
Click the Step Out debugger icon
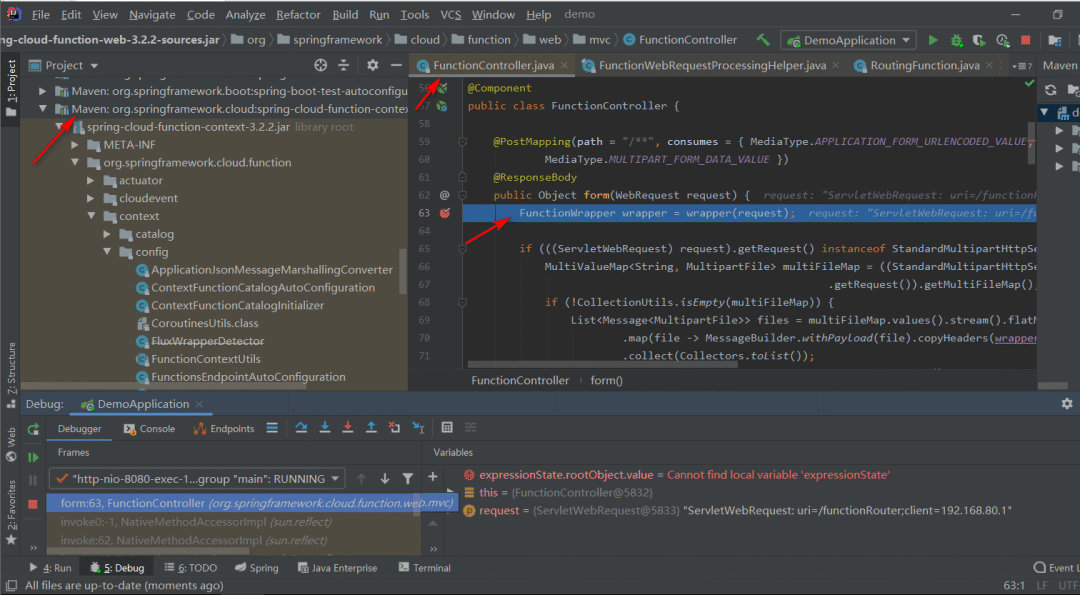click(371, 428)
